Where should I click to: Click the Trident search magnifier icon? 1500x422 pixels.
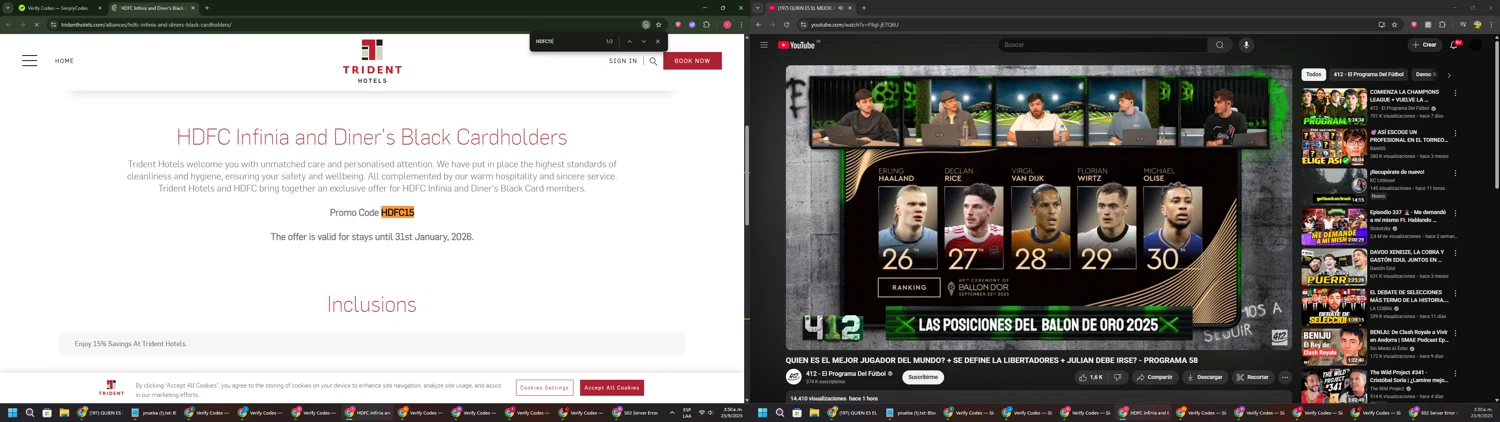coord(653,61)
